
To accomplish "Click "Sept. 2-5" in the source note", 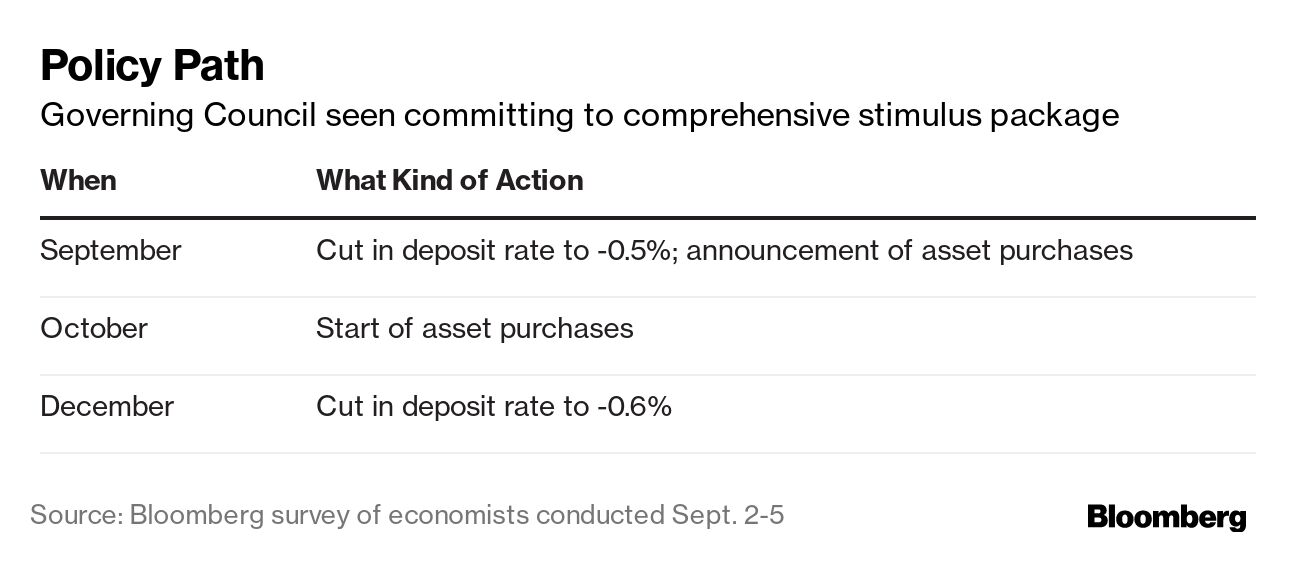I will (x=727, y=516).
